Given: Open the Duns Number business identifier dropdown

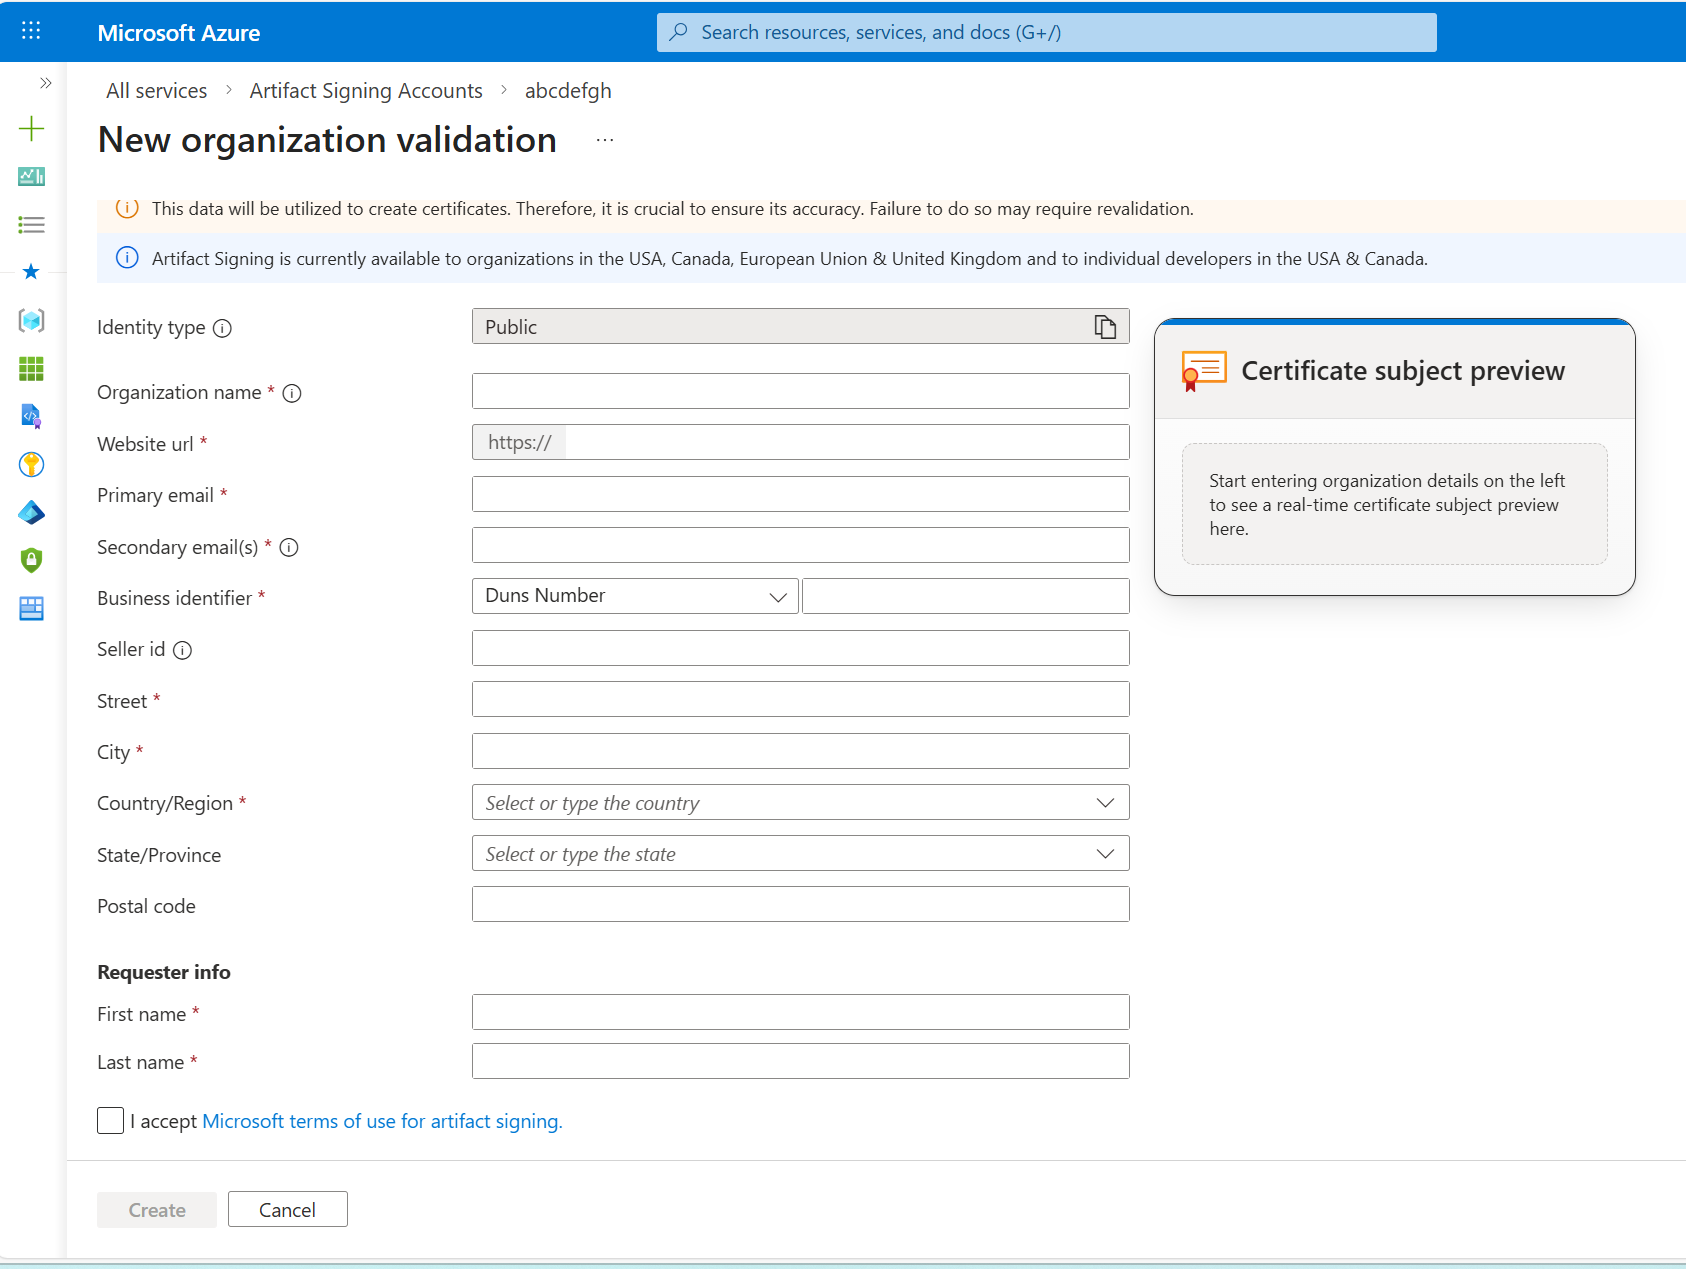Looking at the screenshot, I should point(635,596).
